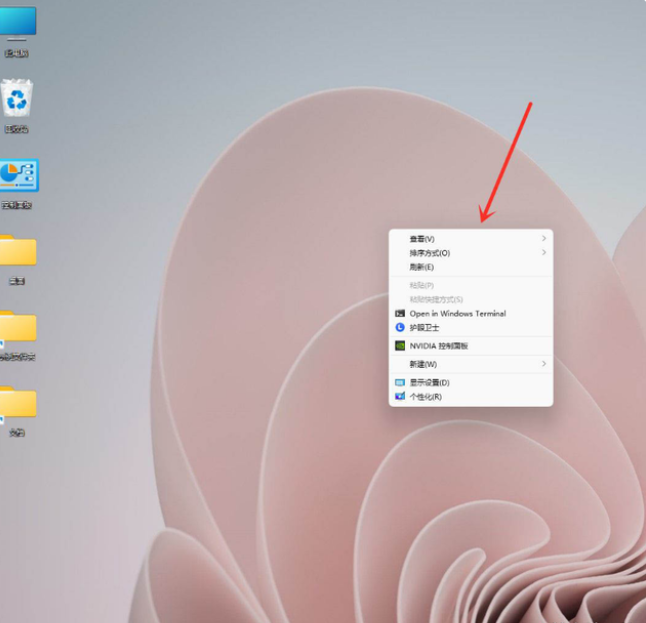Select 粘贴快捷方式(S) in the context menu
This screenshot has width=646, height=623.
tap(436, 299)
